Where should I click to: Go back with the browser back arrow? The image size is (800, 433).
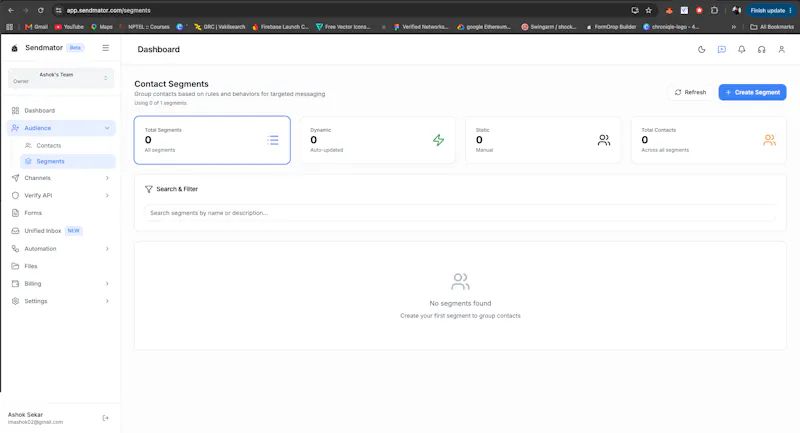tap(11, 10)
